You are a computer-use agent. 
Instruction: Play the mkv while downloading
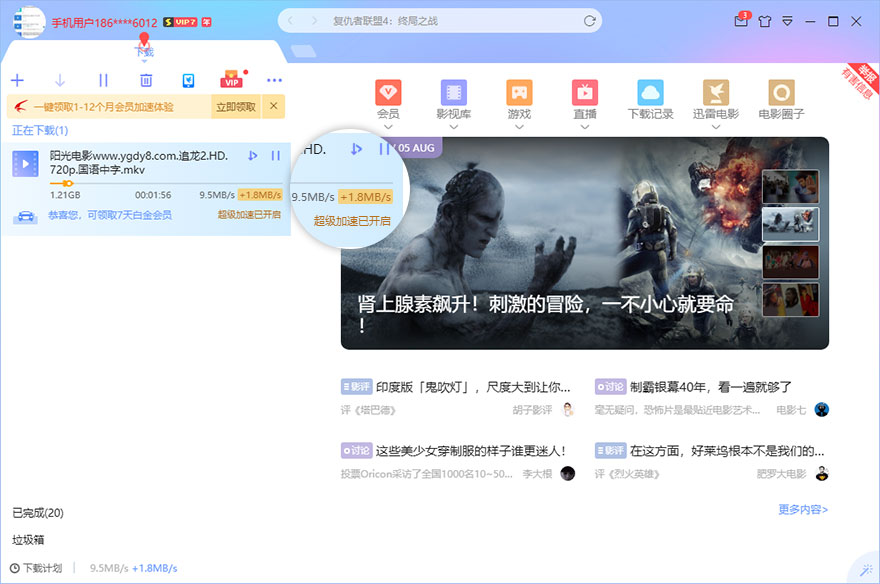tap(253, 155)
